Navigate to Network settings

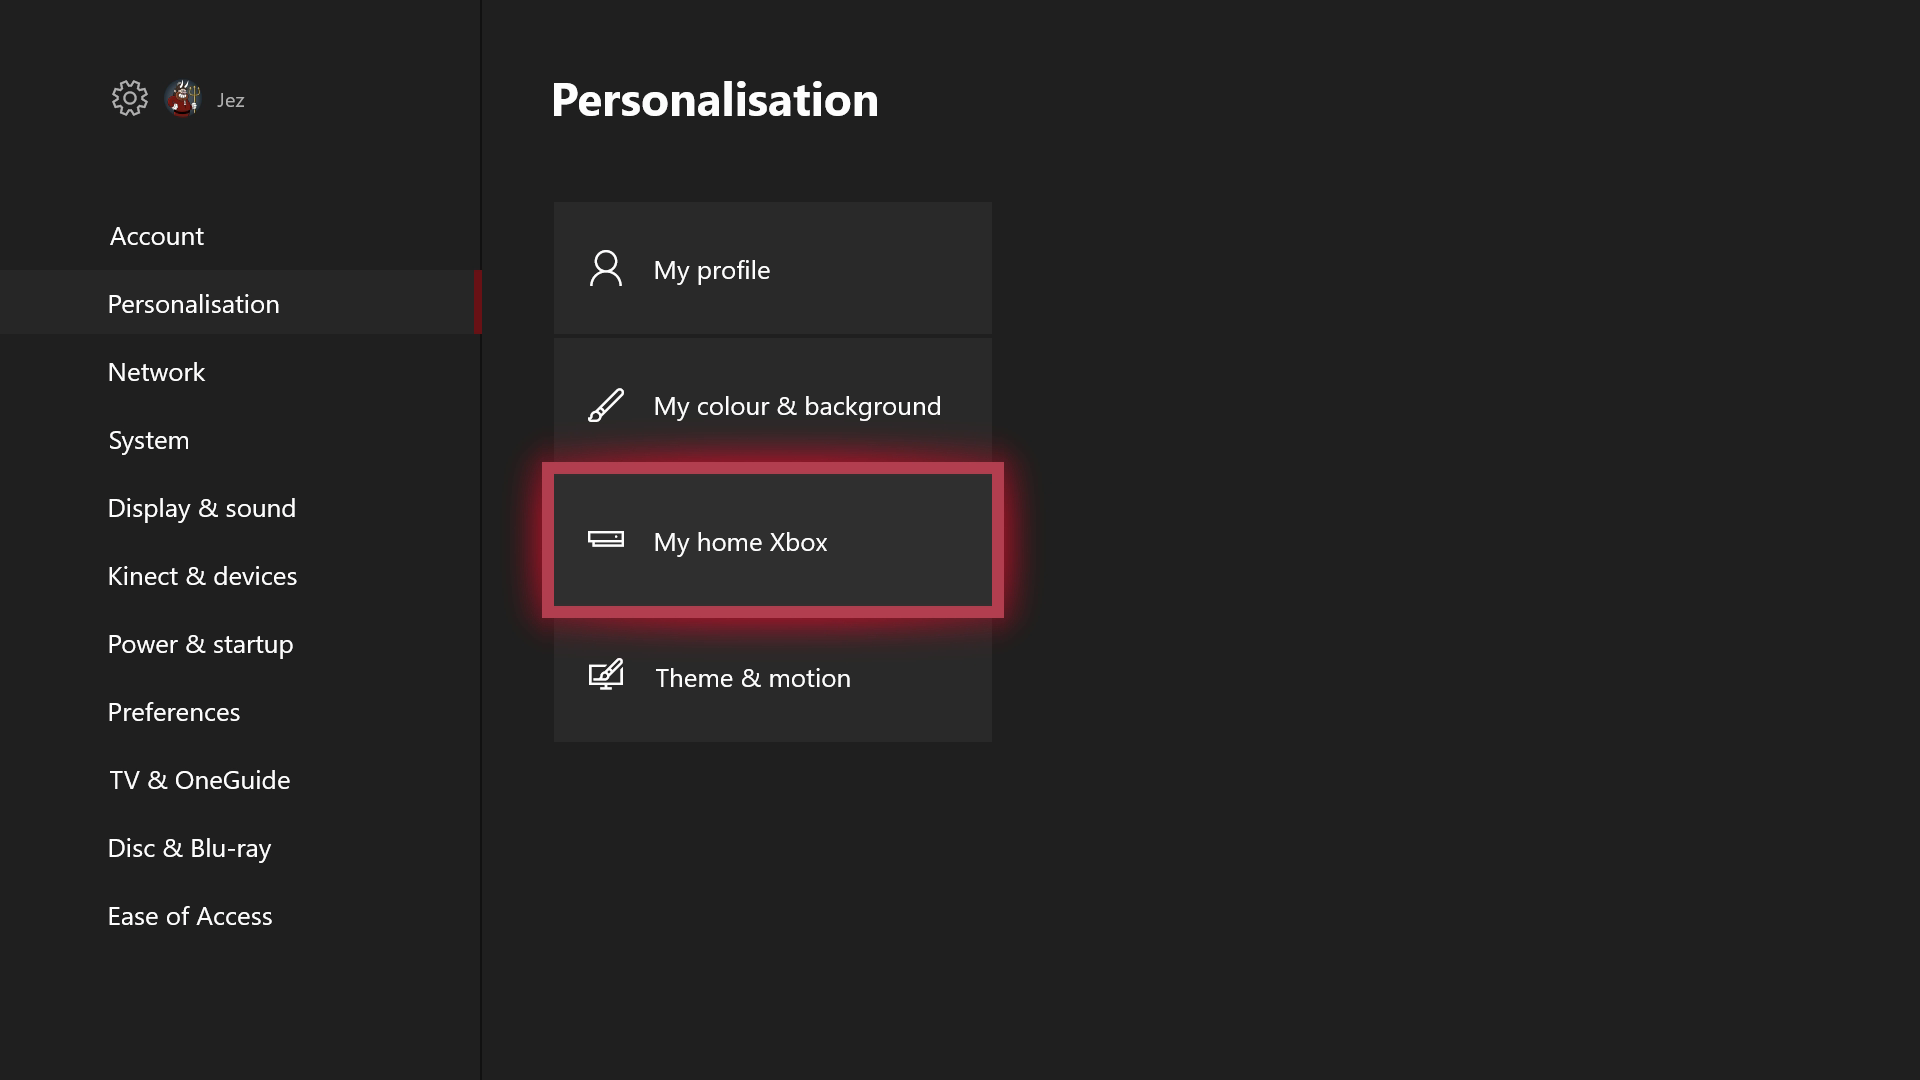point(157,371)
